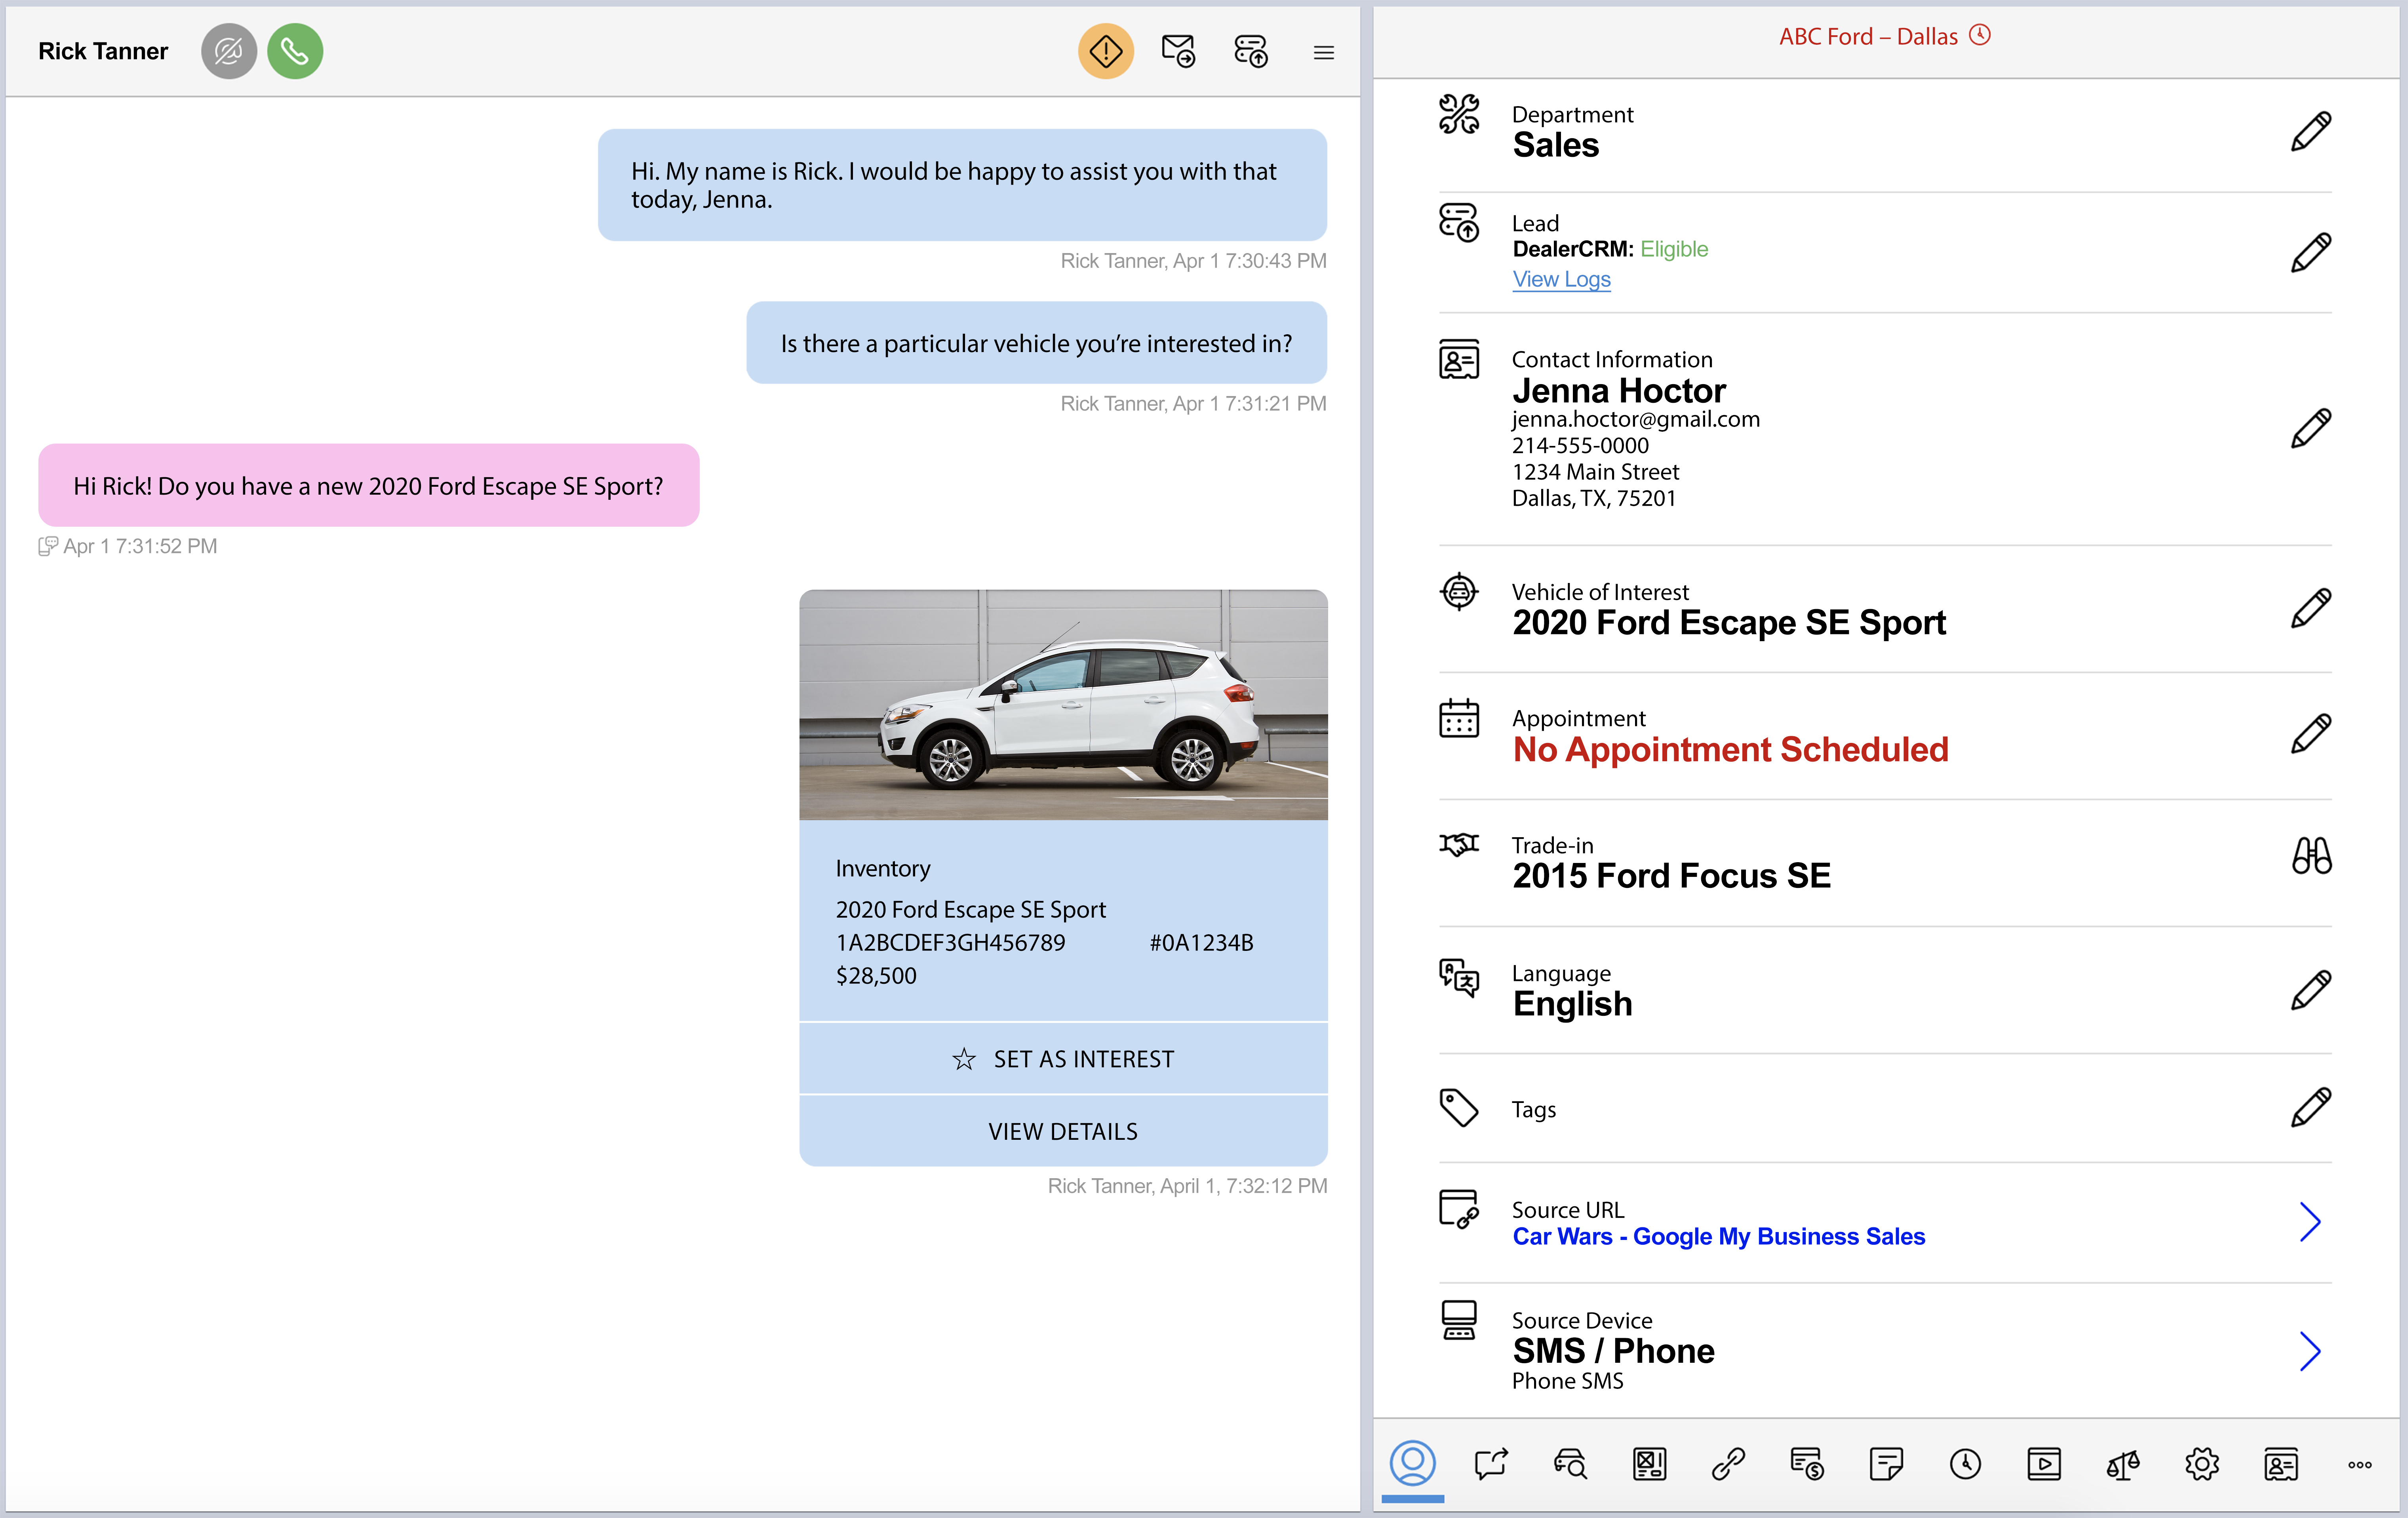2408x1518 pixels.
Task: Open the contact card tab in bottom bar
Action: click(x=2281, y=1464)
